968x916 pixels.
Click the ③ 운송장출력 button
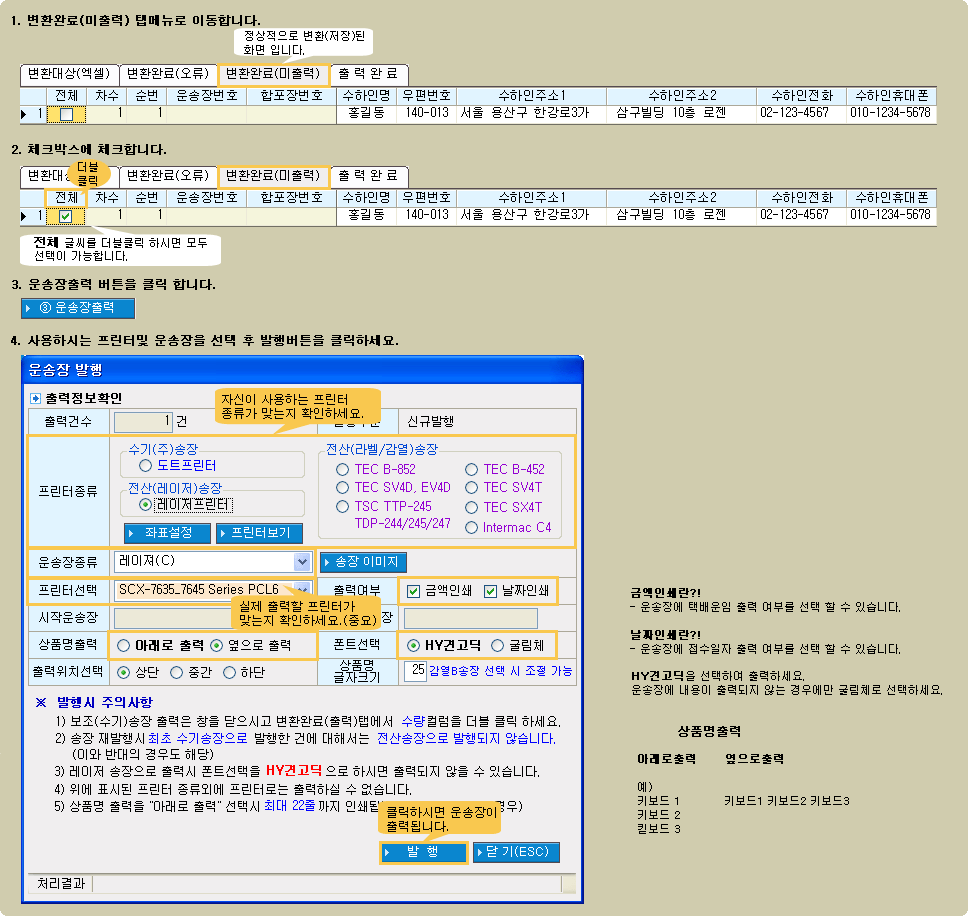click(78, 308)
